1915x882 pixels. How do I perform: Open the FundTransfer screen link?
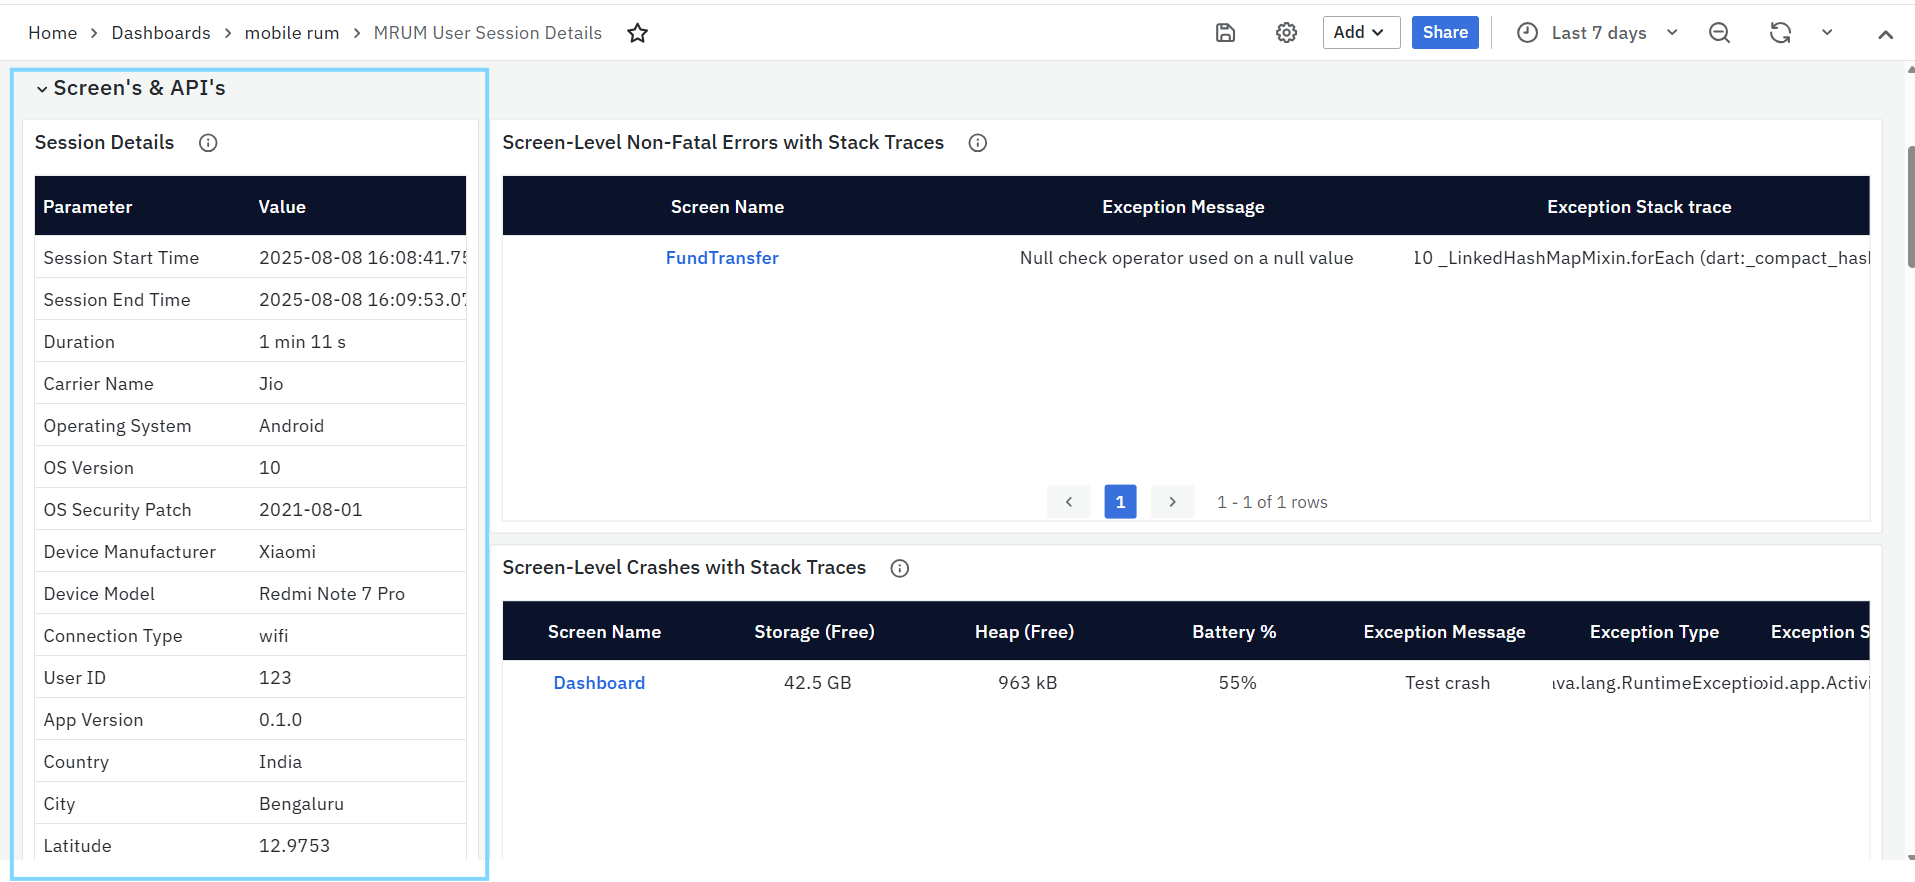722,258
